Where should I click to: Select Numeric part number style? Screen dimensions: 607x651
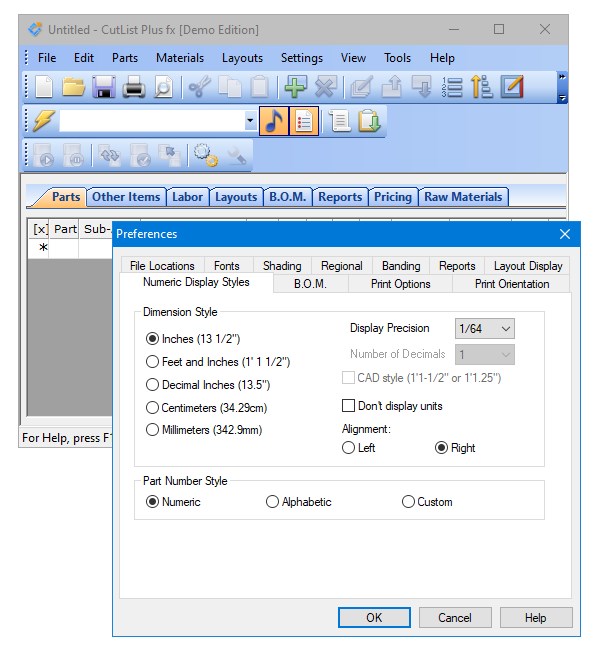[x=173, y=502]
